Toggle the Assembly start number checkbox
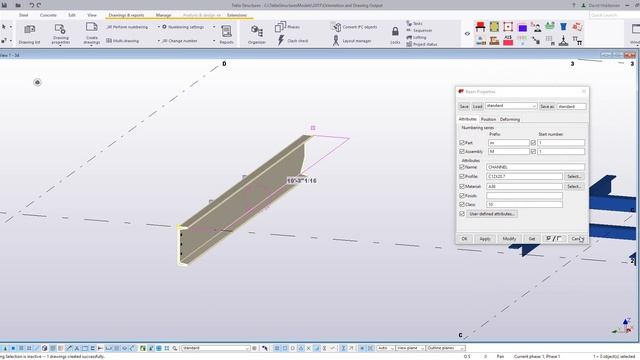Image resolution: width=640 pixels, height=360 pixels. point(533,151)
